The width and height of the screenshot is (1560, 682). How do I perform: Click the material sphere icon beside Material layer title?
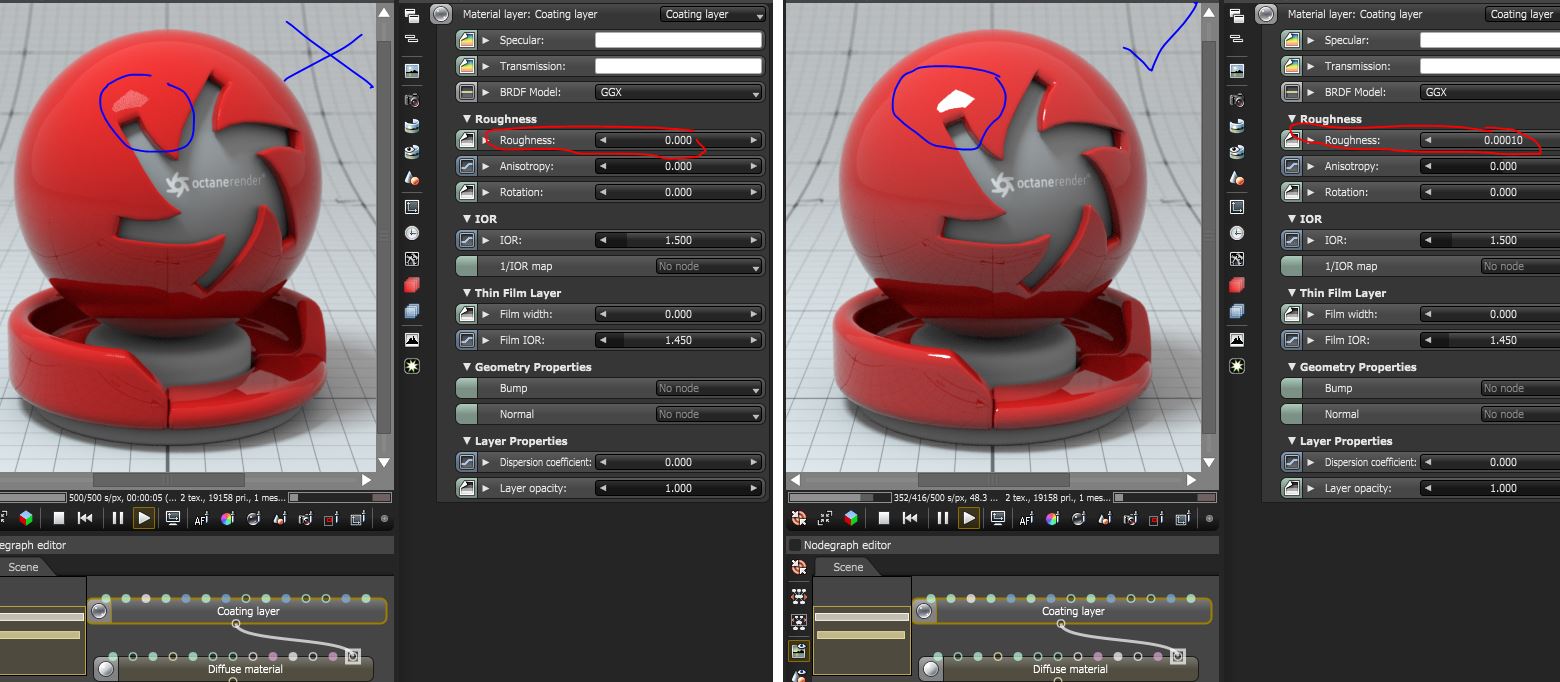pyautogui.click(x=441, y=14)
